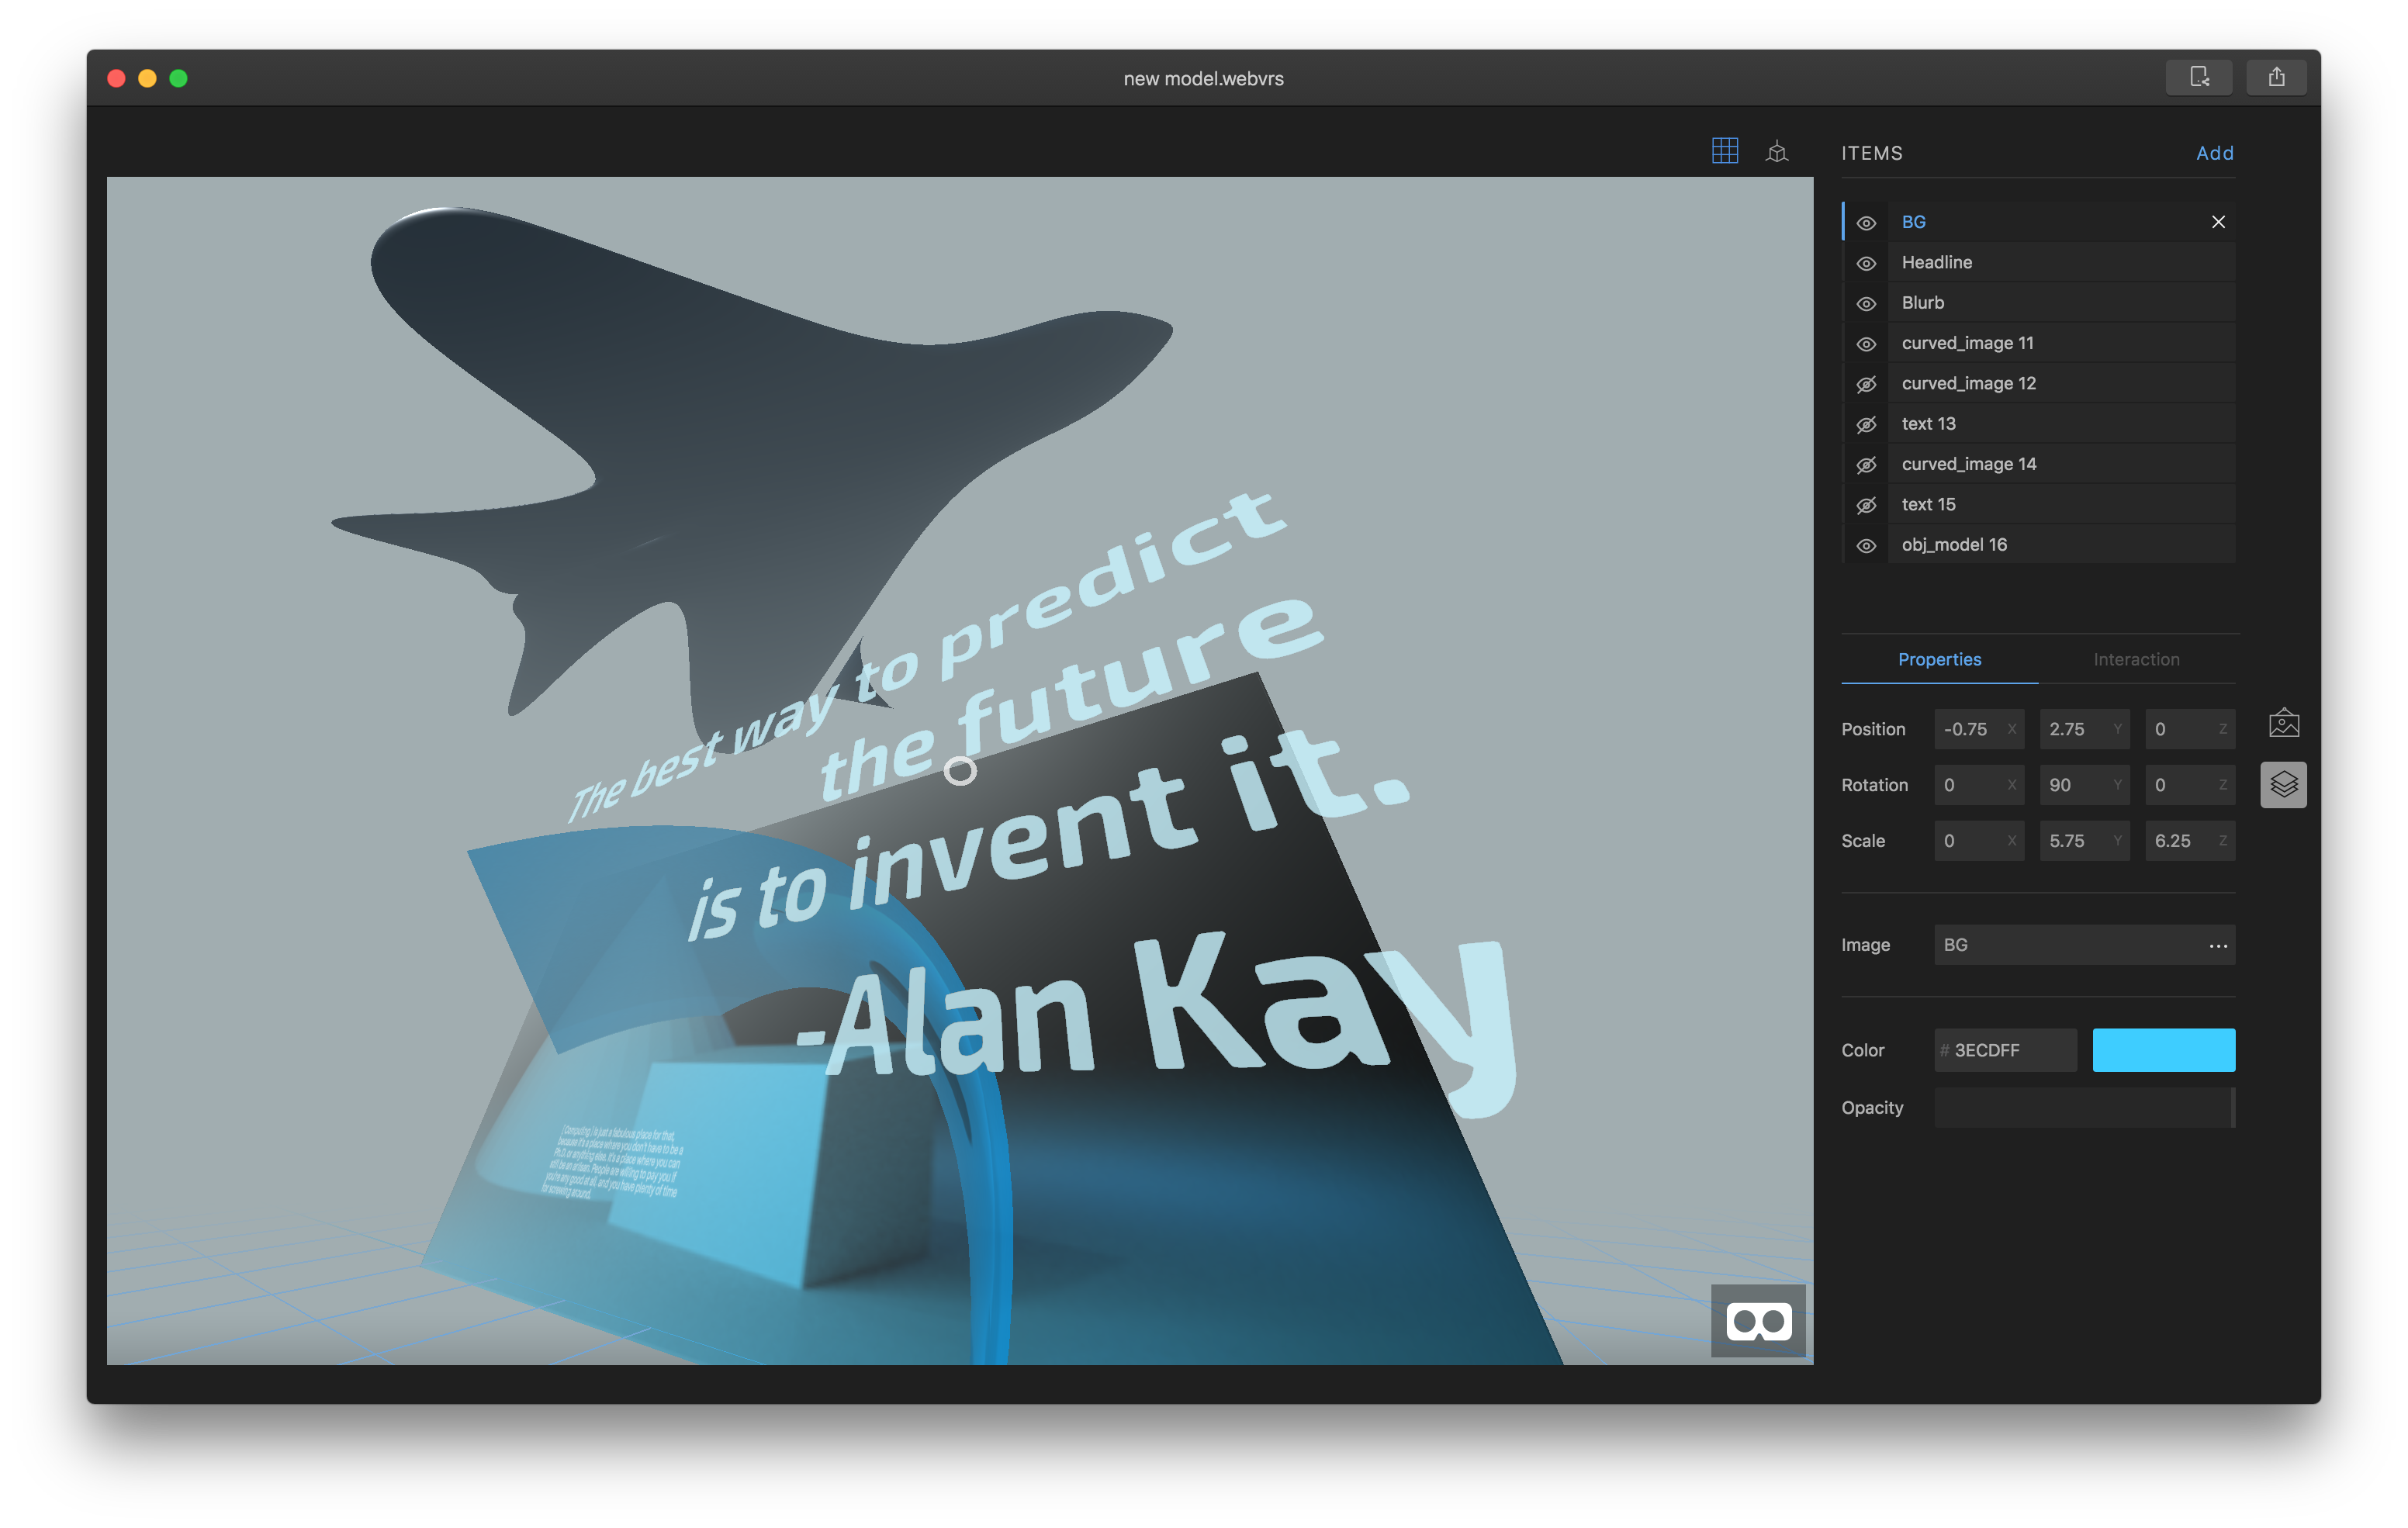Remove the BG item using its X icon
This screenshot has width=2408, height=1528.
pyautogui.click(x=2219, y=222)
